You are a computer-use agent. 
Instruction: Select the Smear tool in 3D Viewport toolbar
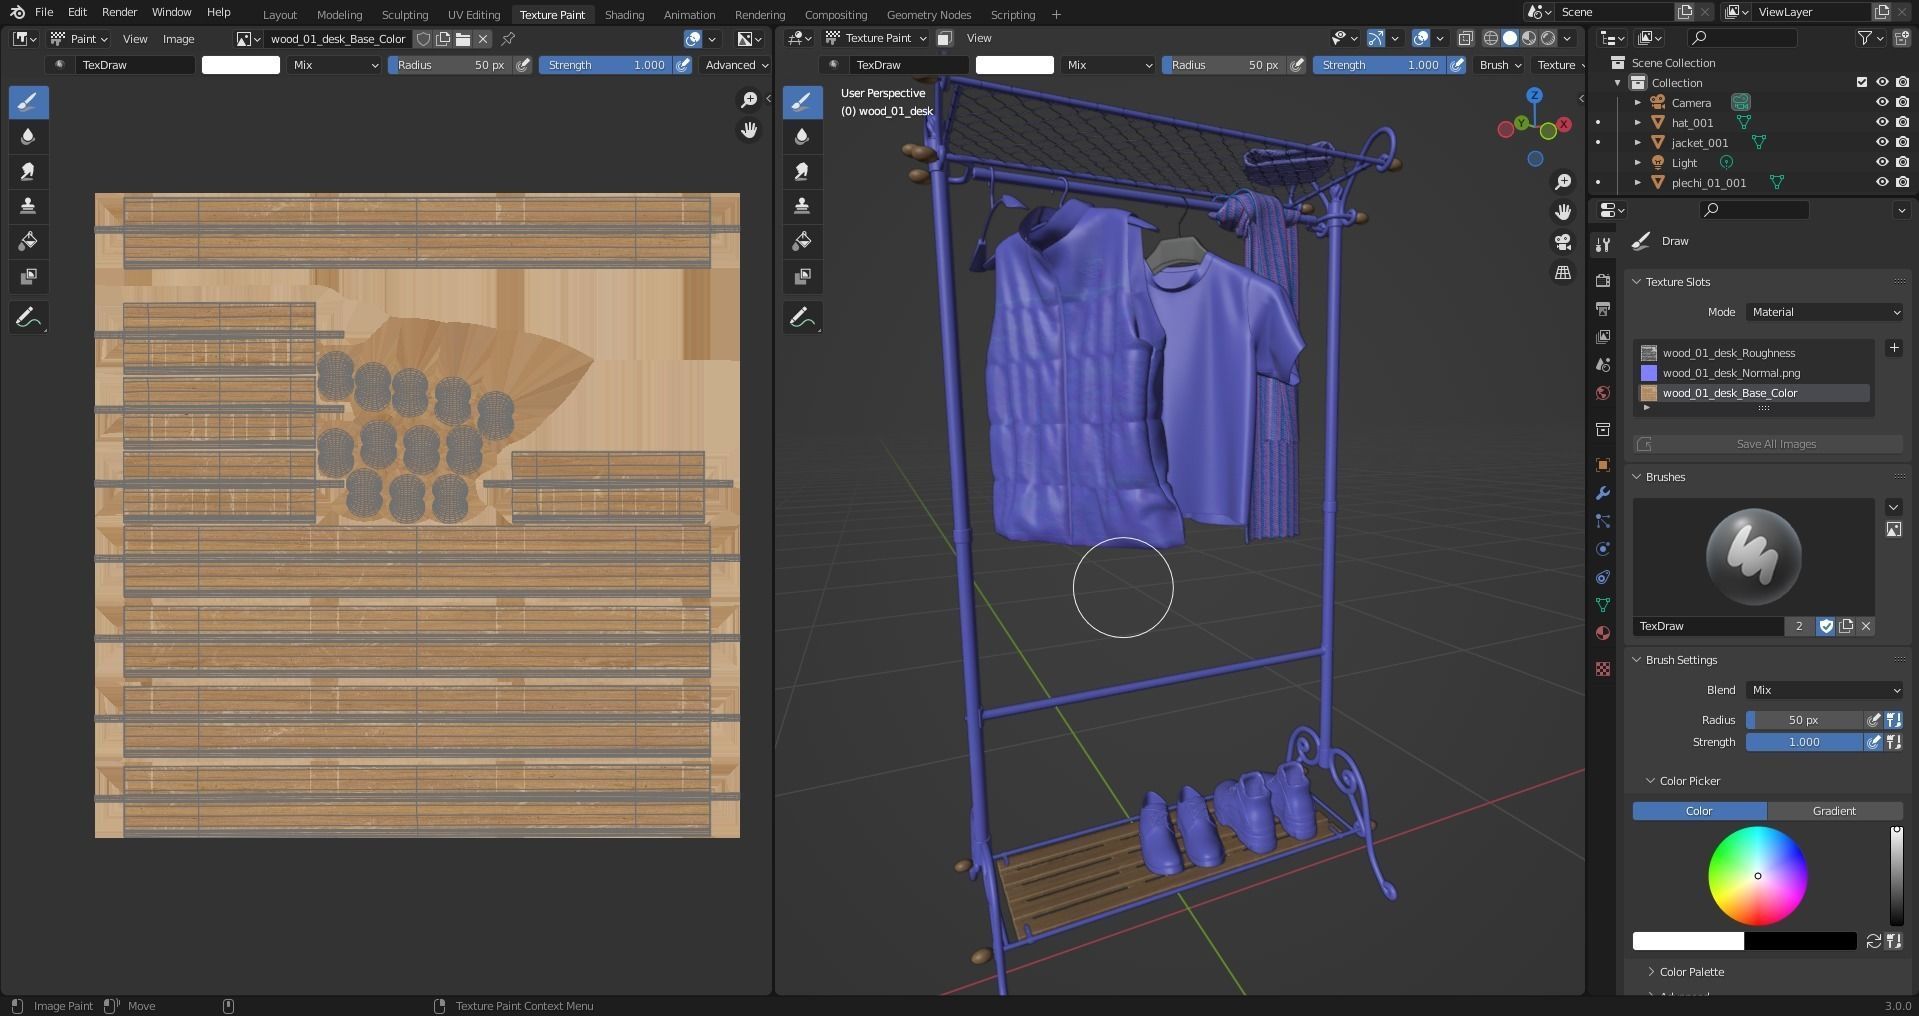[802, 172]
